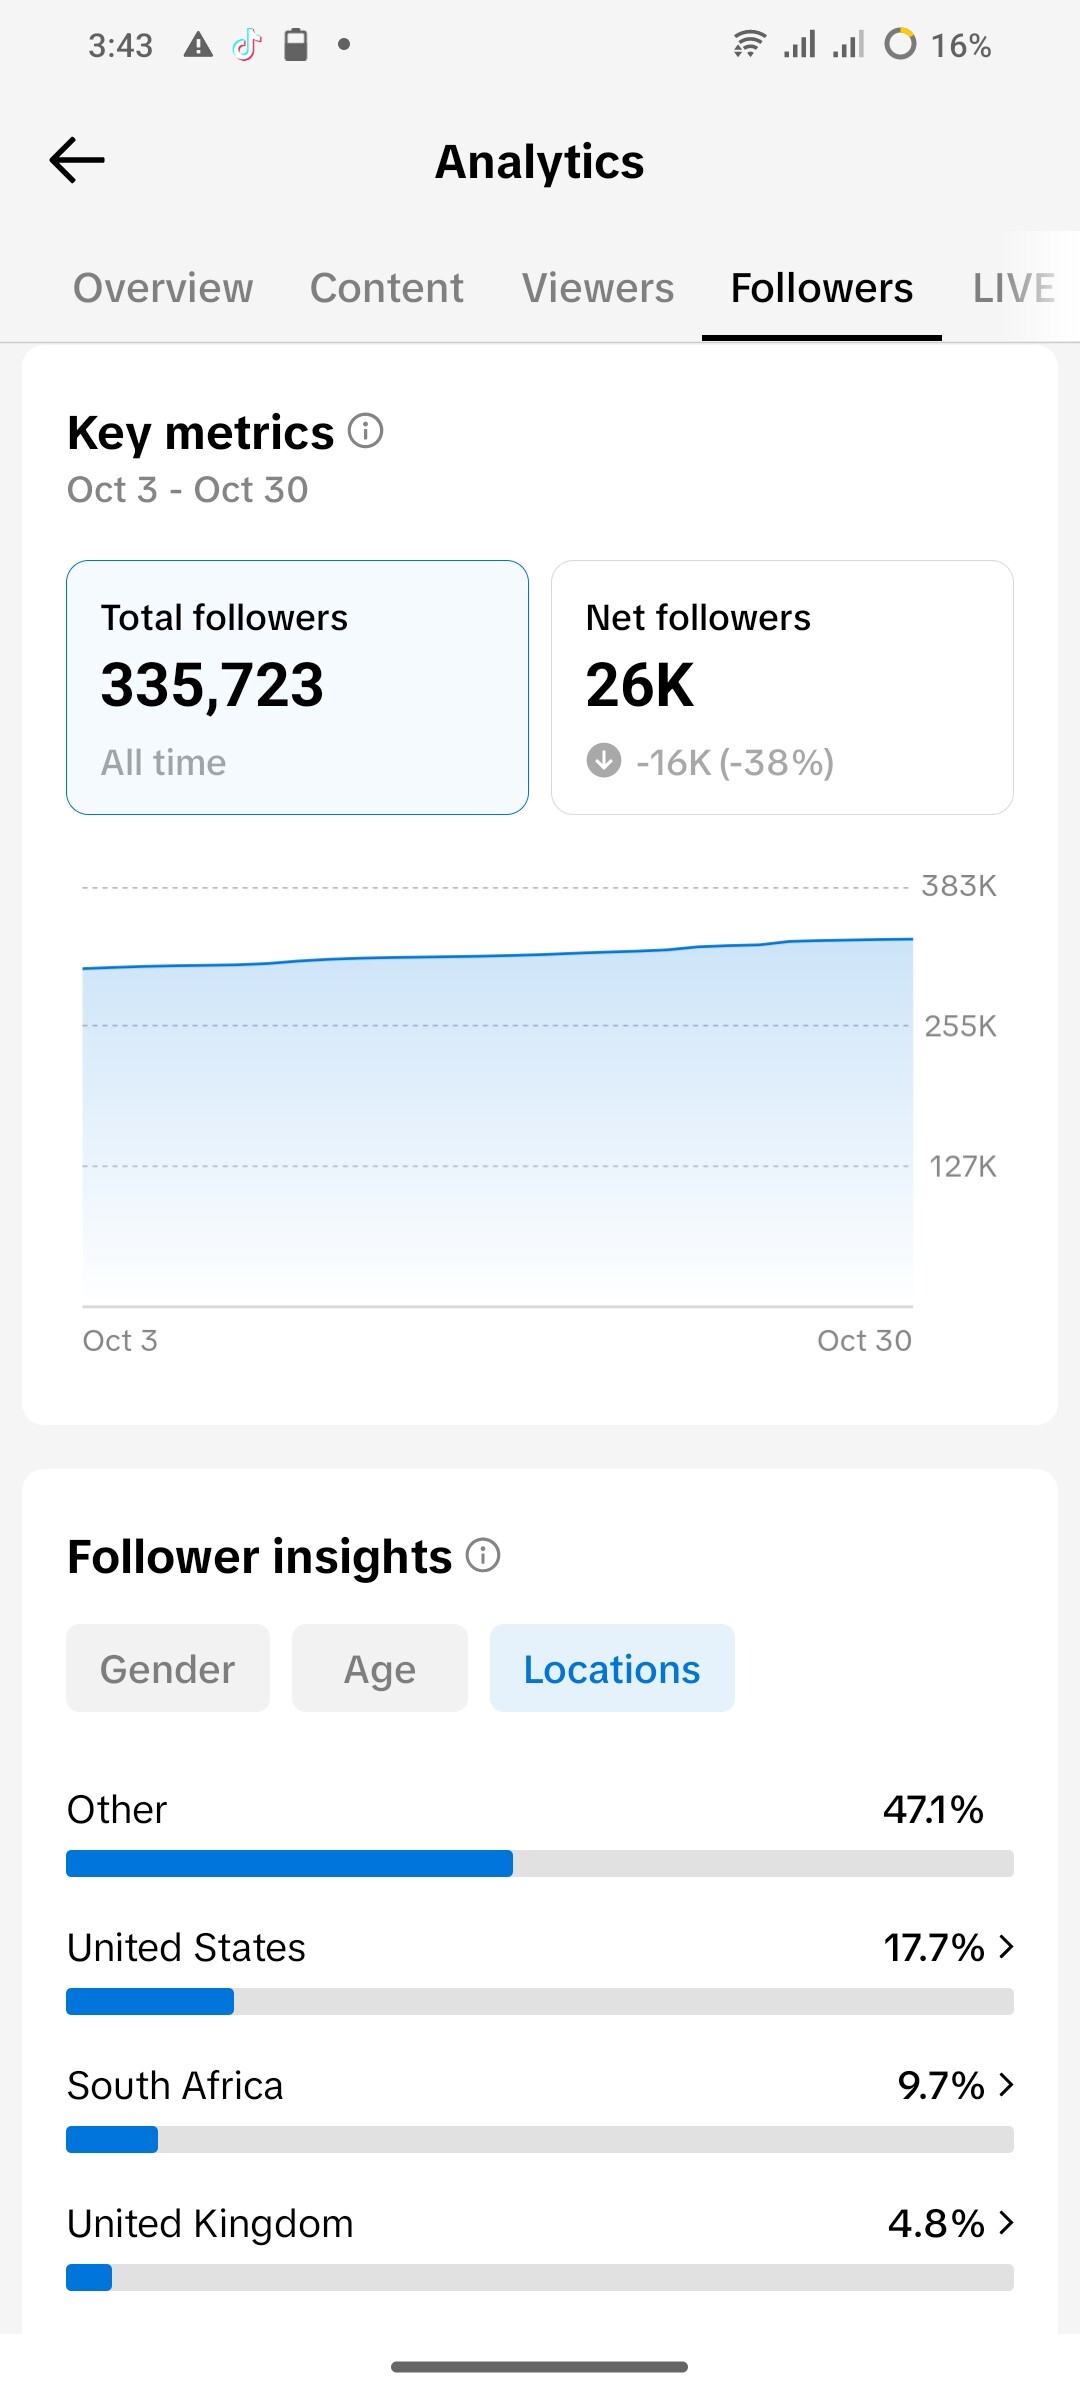The image size is (1080, 2400).
Task: Expand United States location breakdown chevron
Action: click(x=1006, y=1947)
